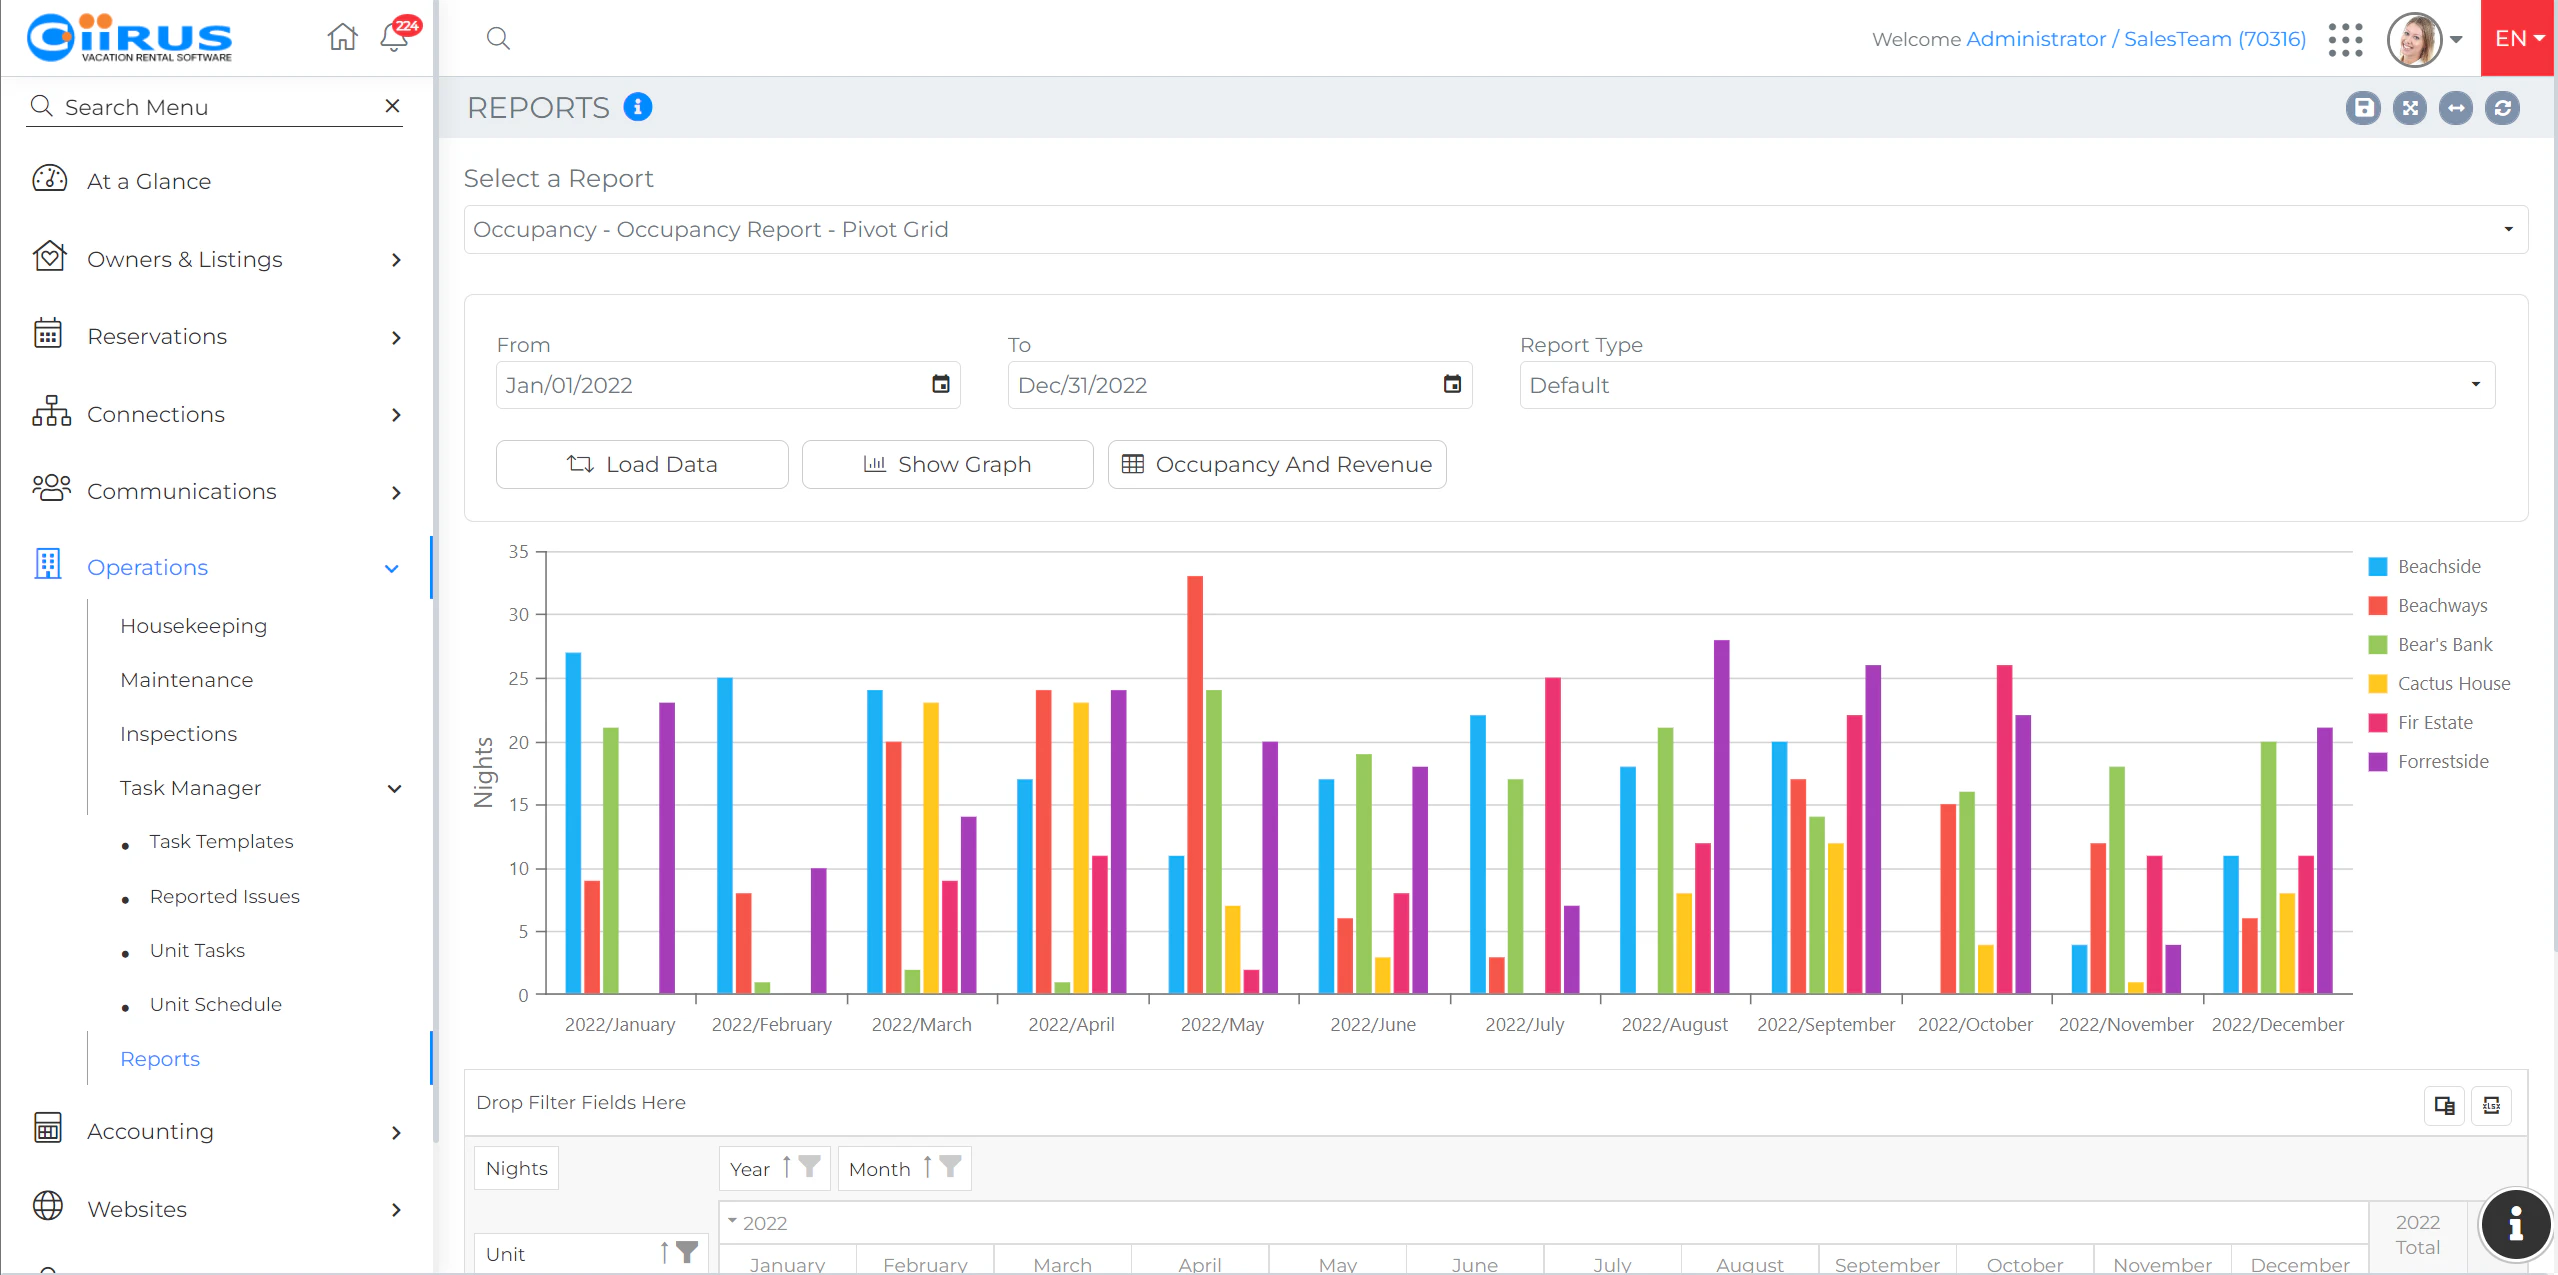
Task: Select Unit Schedule menu item
Action: 215,1005
